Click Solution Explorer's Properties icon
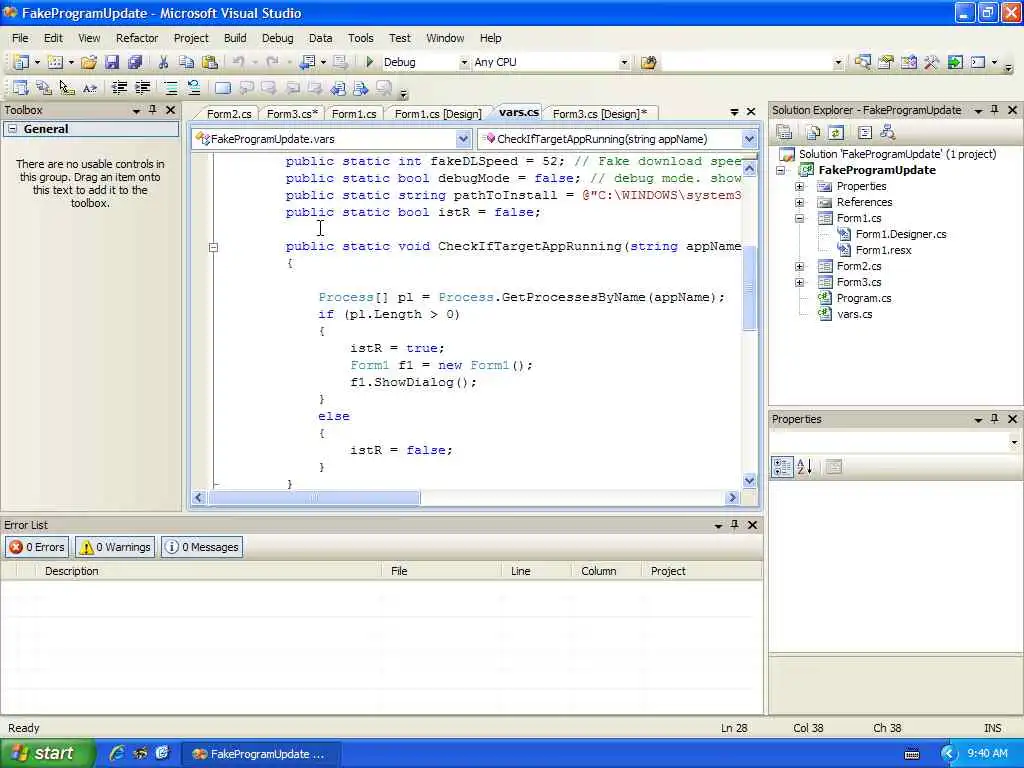The width and height of the screenshot is (1024, 768). tap(784, 133)
